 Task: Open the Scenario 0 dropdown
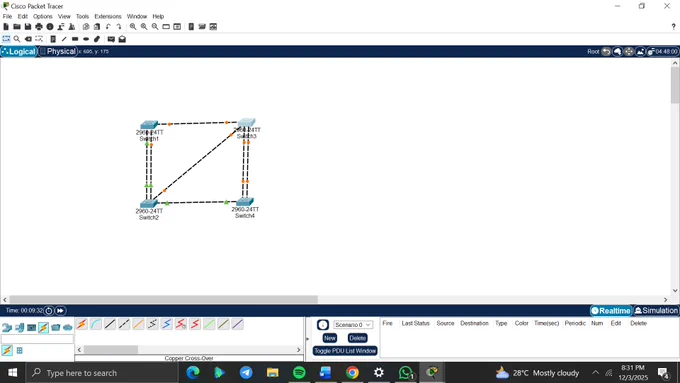click(353, 325)
